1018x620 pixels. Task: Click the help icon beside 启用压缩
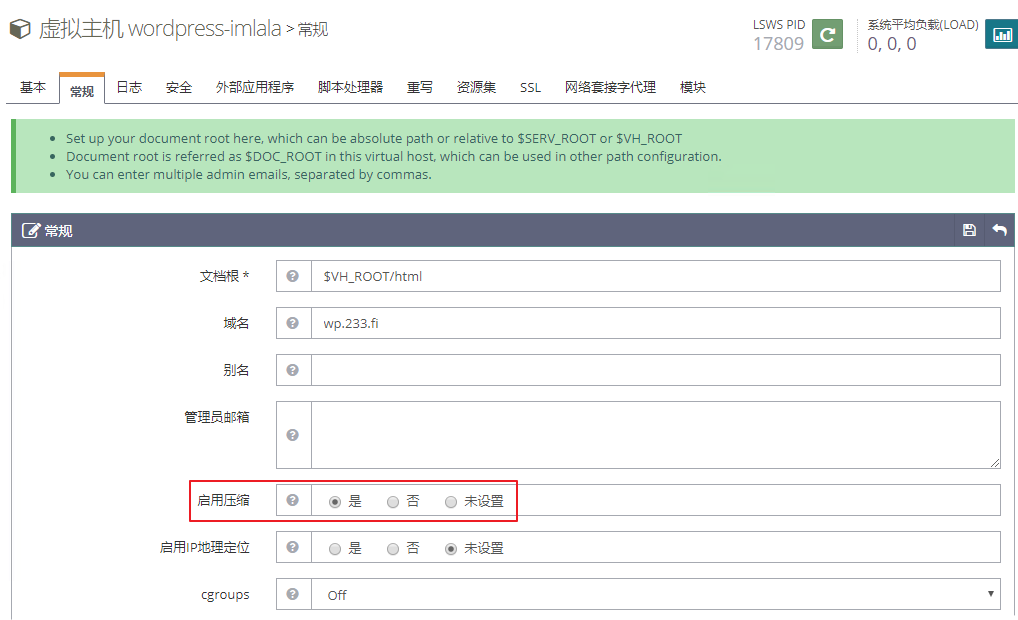coord(293,500)
